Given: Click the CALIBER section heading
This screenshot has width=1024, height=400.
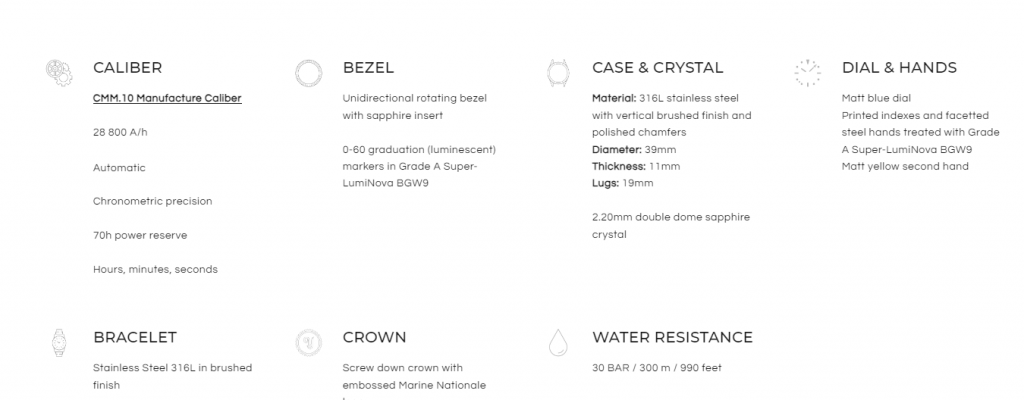Looking at the screenshot, I should click(127, 68).
